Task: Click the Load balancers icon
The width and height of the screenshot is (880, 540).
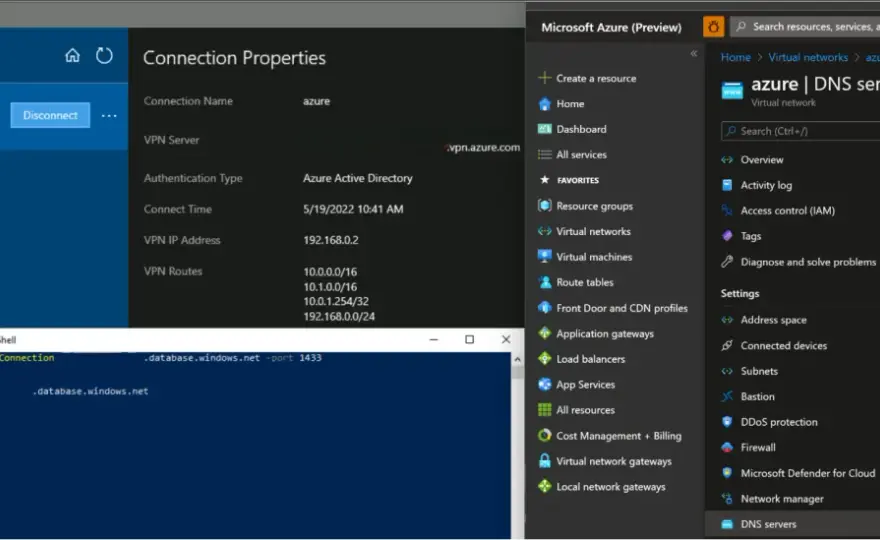Action: pyautogui.click(x=544, y=359)
